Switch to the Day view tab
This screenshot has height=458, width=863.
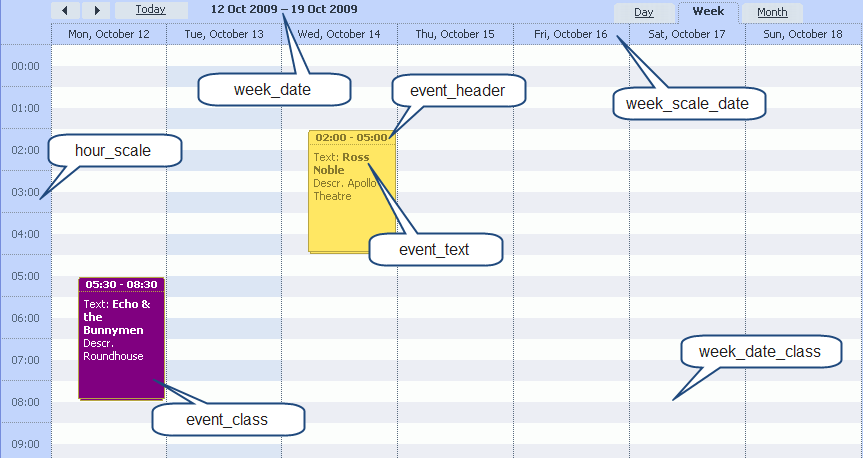tap(643, 13)
